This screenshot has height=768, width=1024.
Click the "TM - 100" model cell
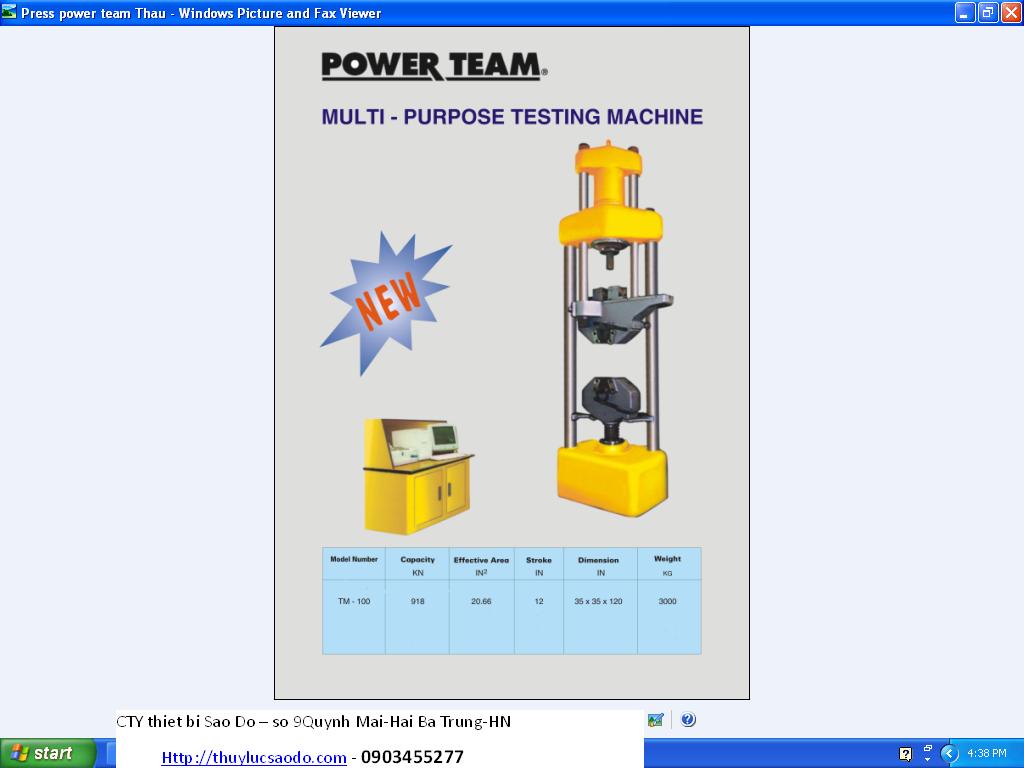click(354, 601)
